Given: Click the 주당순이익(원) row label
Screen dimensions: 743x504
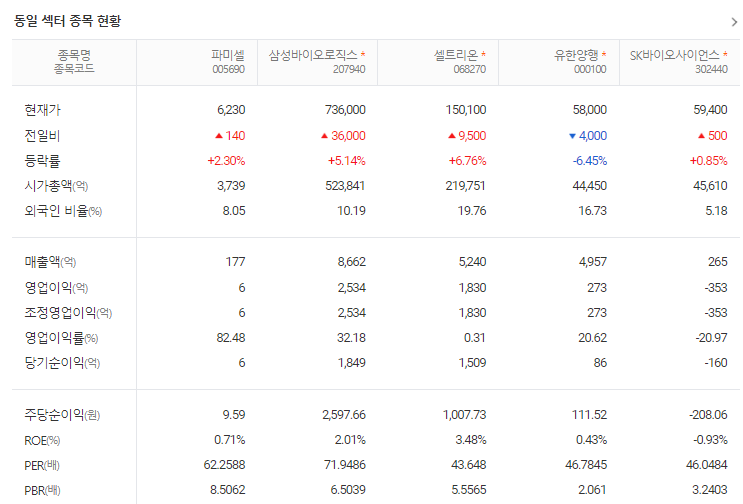Looking at the screenshot, I should (x=62, y=415).
